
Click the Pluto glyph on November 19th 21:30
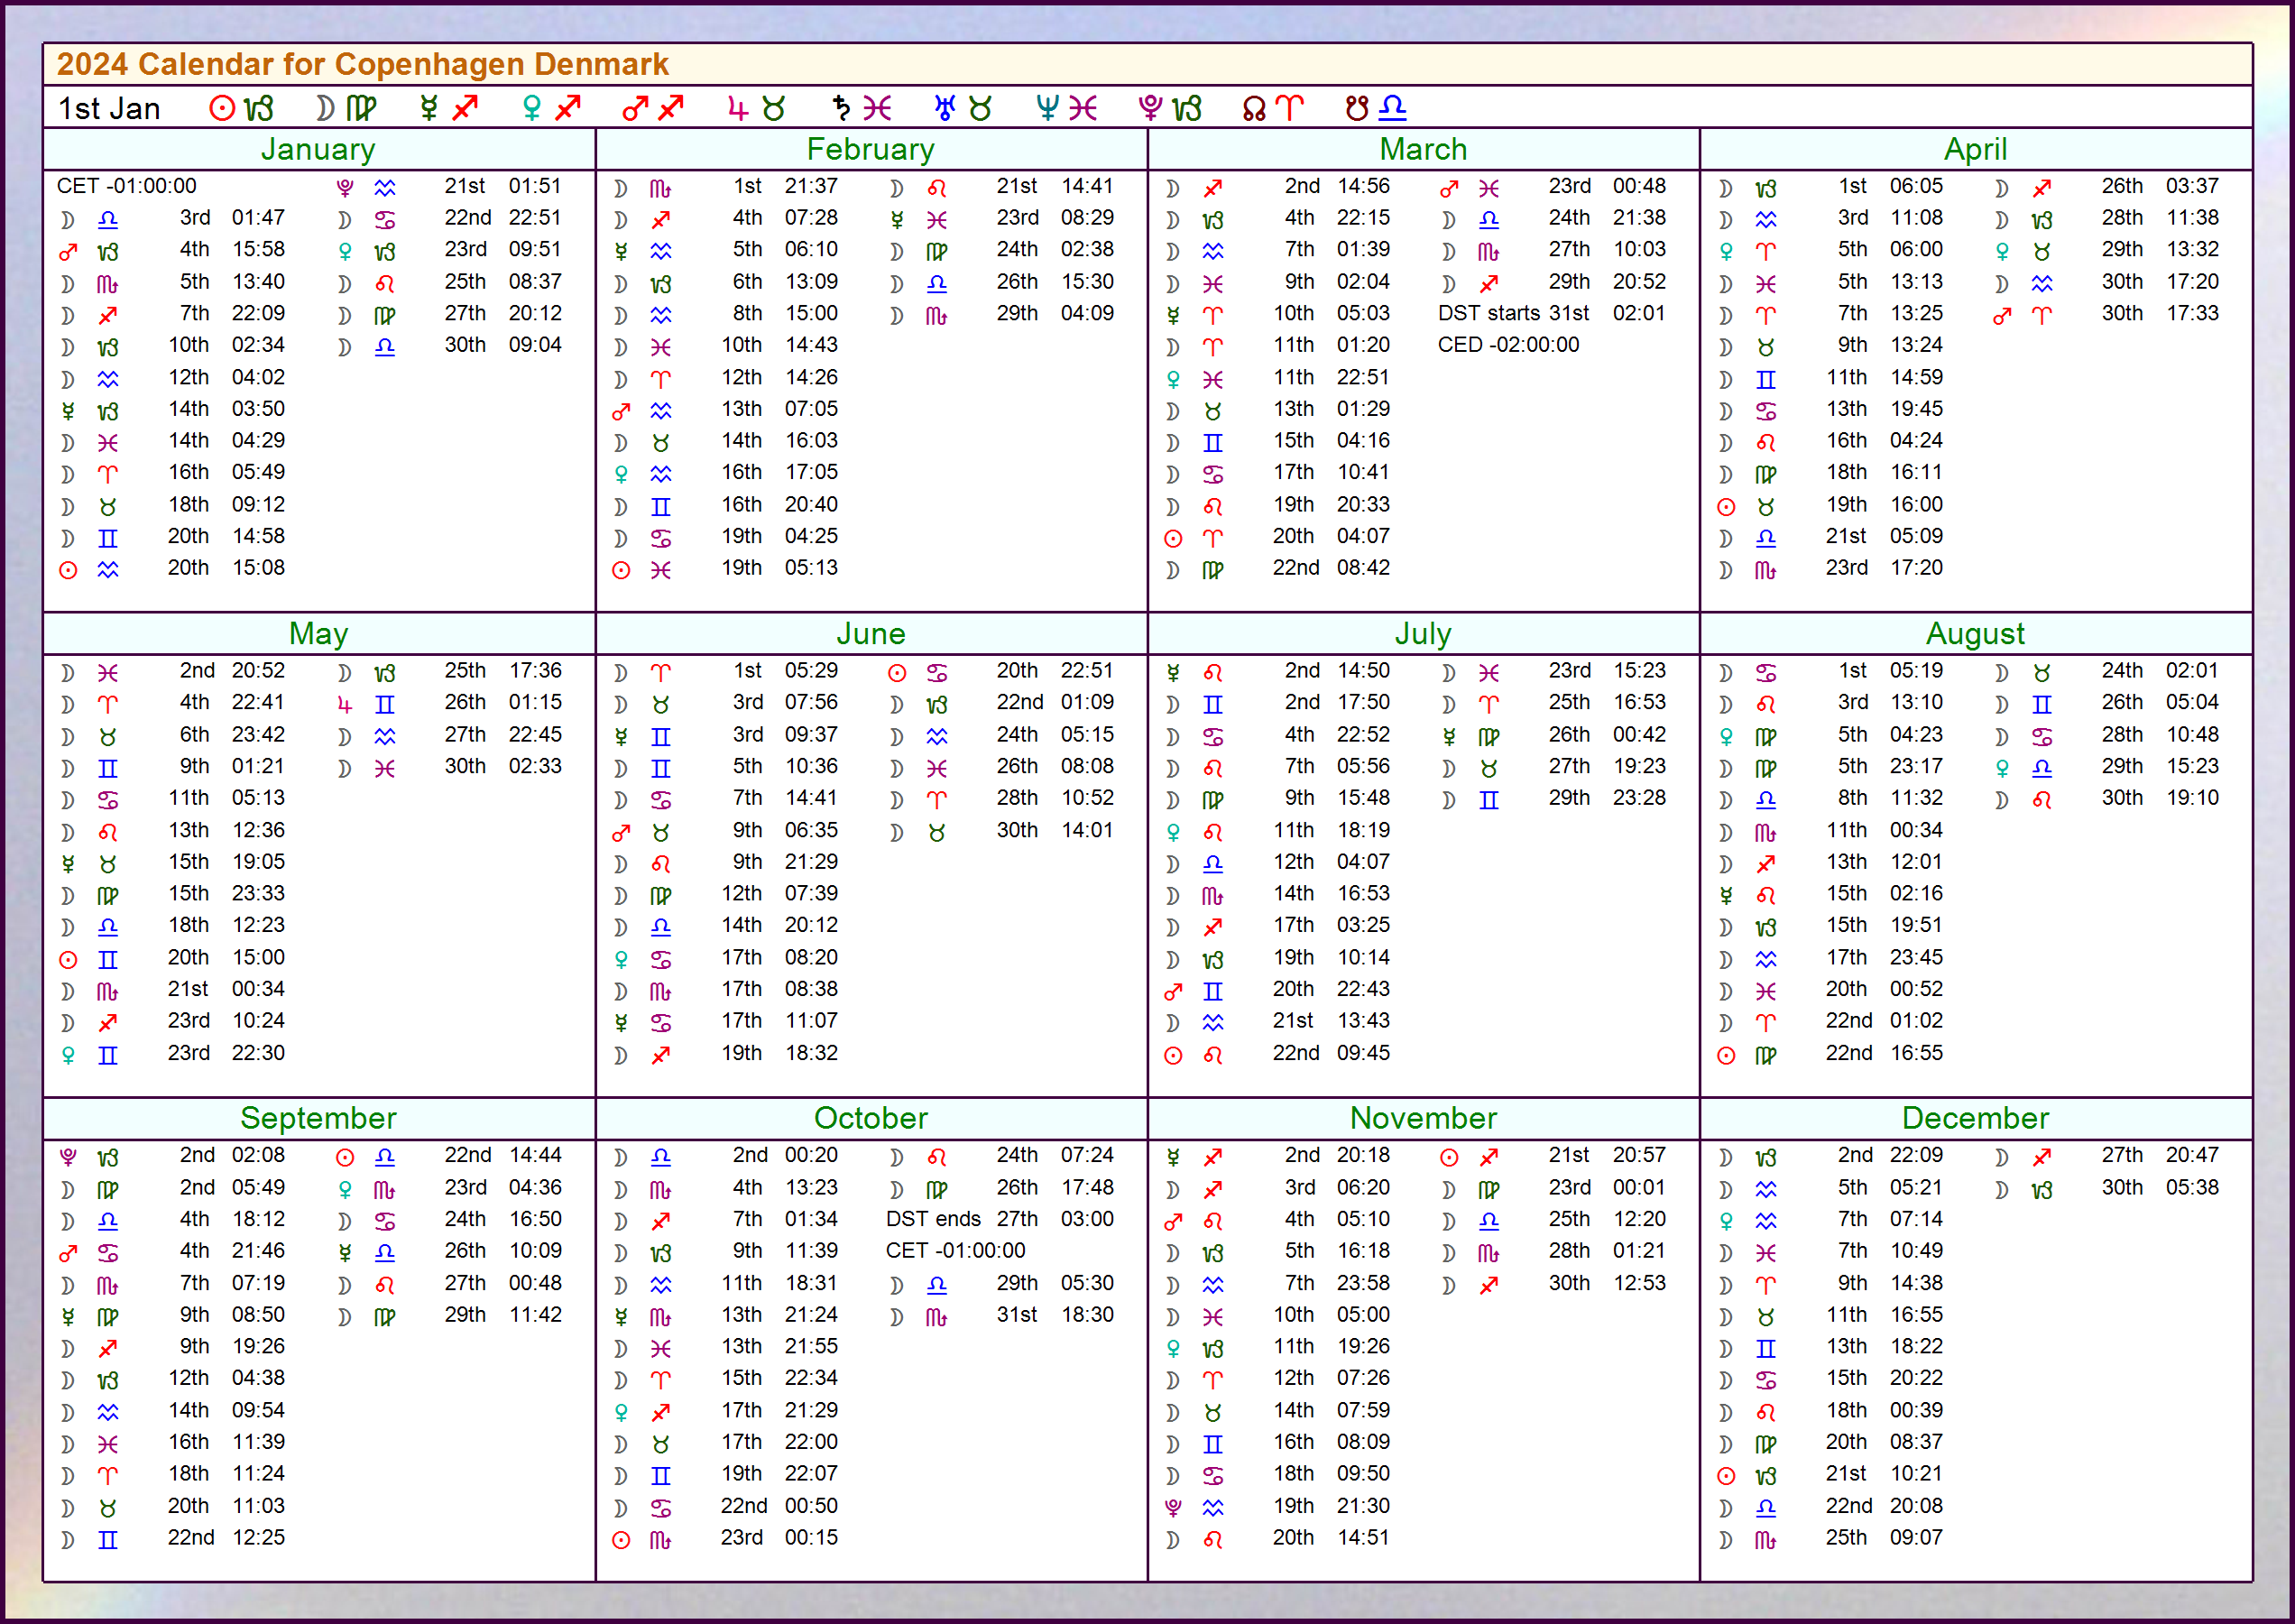pyautogui.click(x=1173, y=1508)
